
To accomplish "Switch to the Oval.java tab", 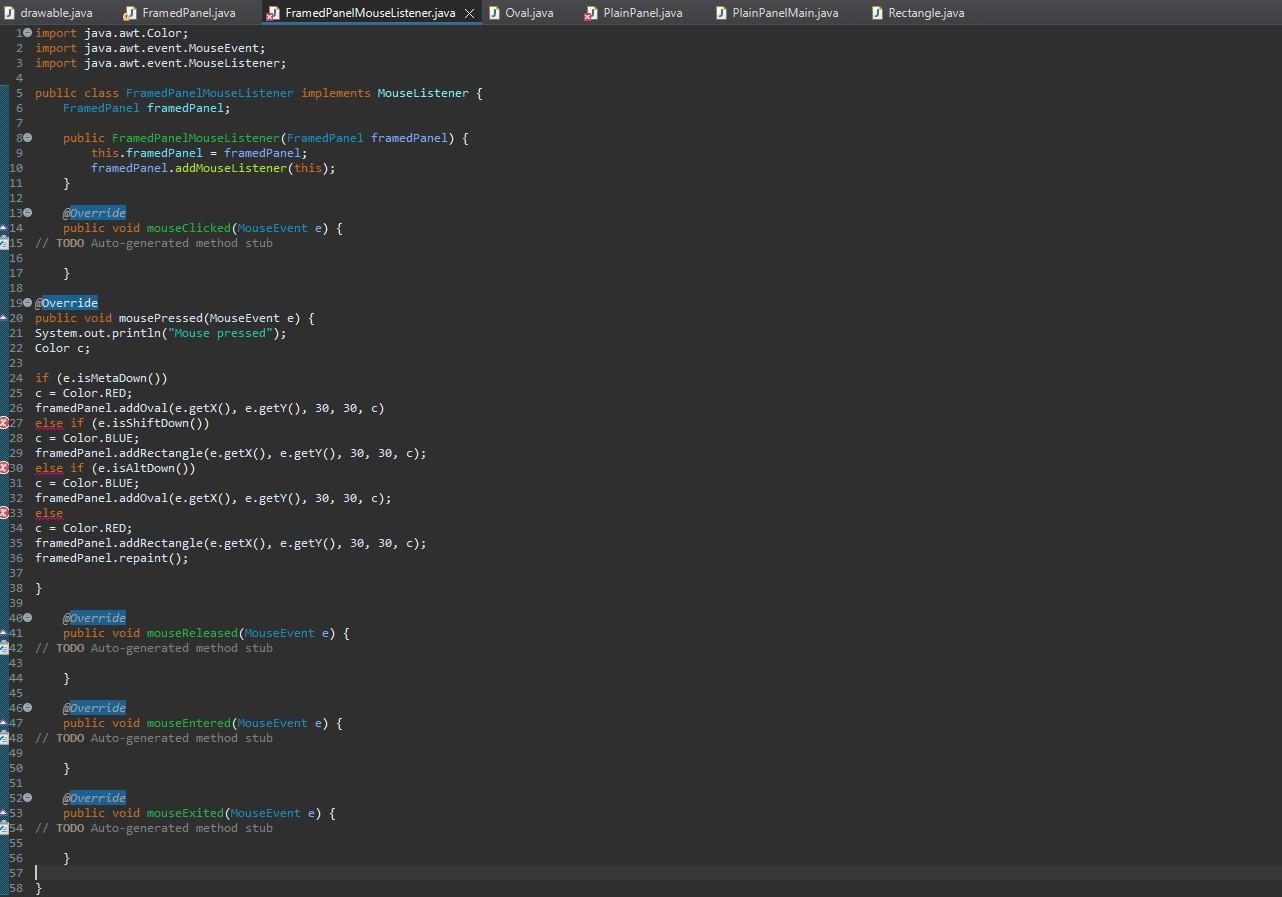I will (528, 13).
